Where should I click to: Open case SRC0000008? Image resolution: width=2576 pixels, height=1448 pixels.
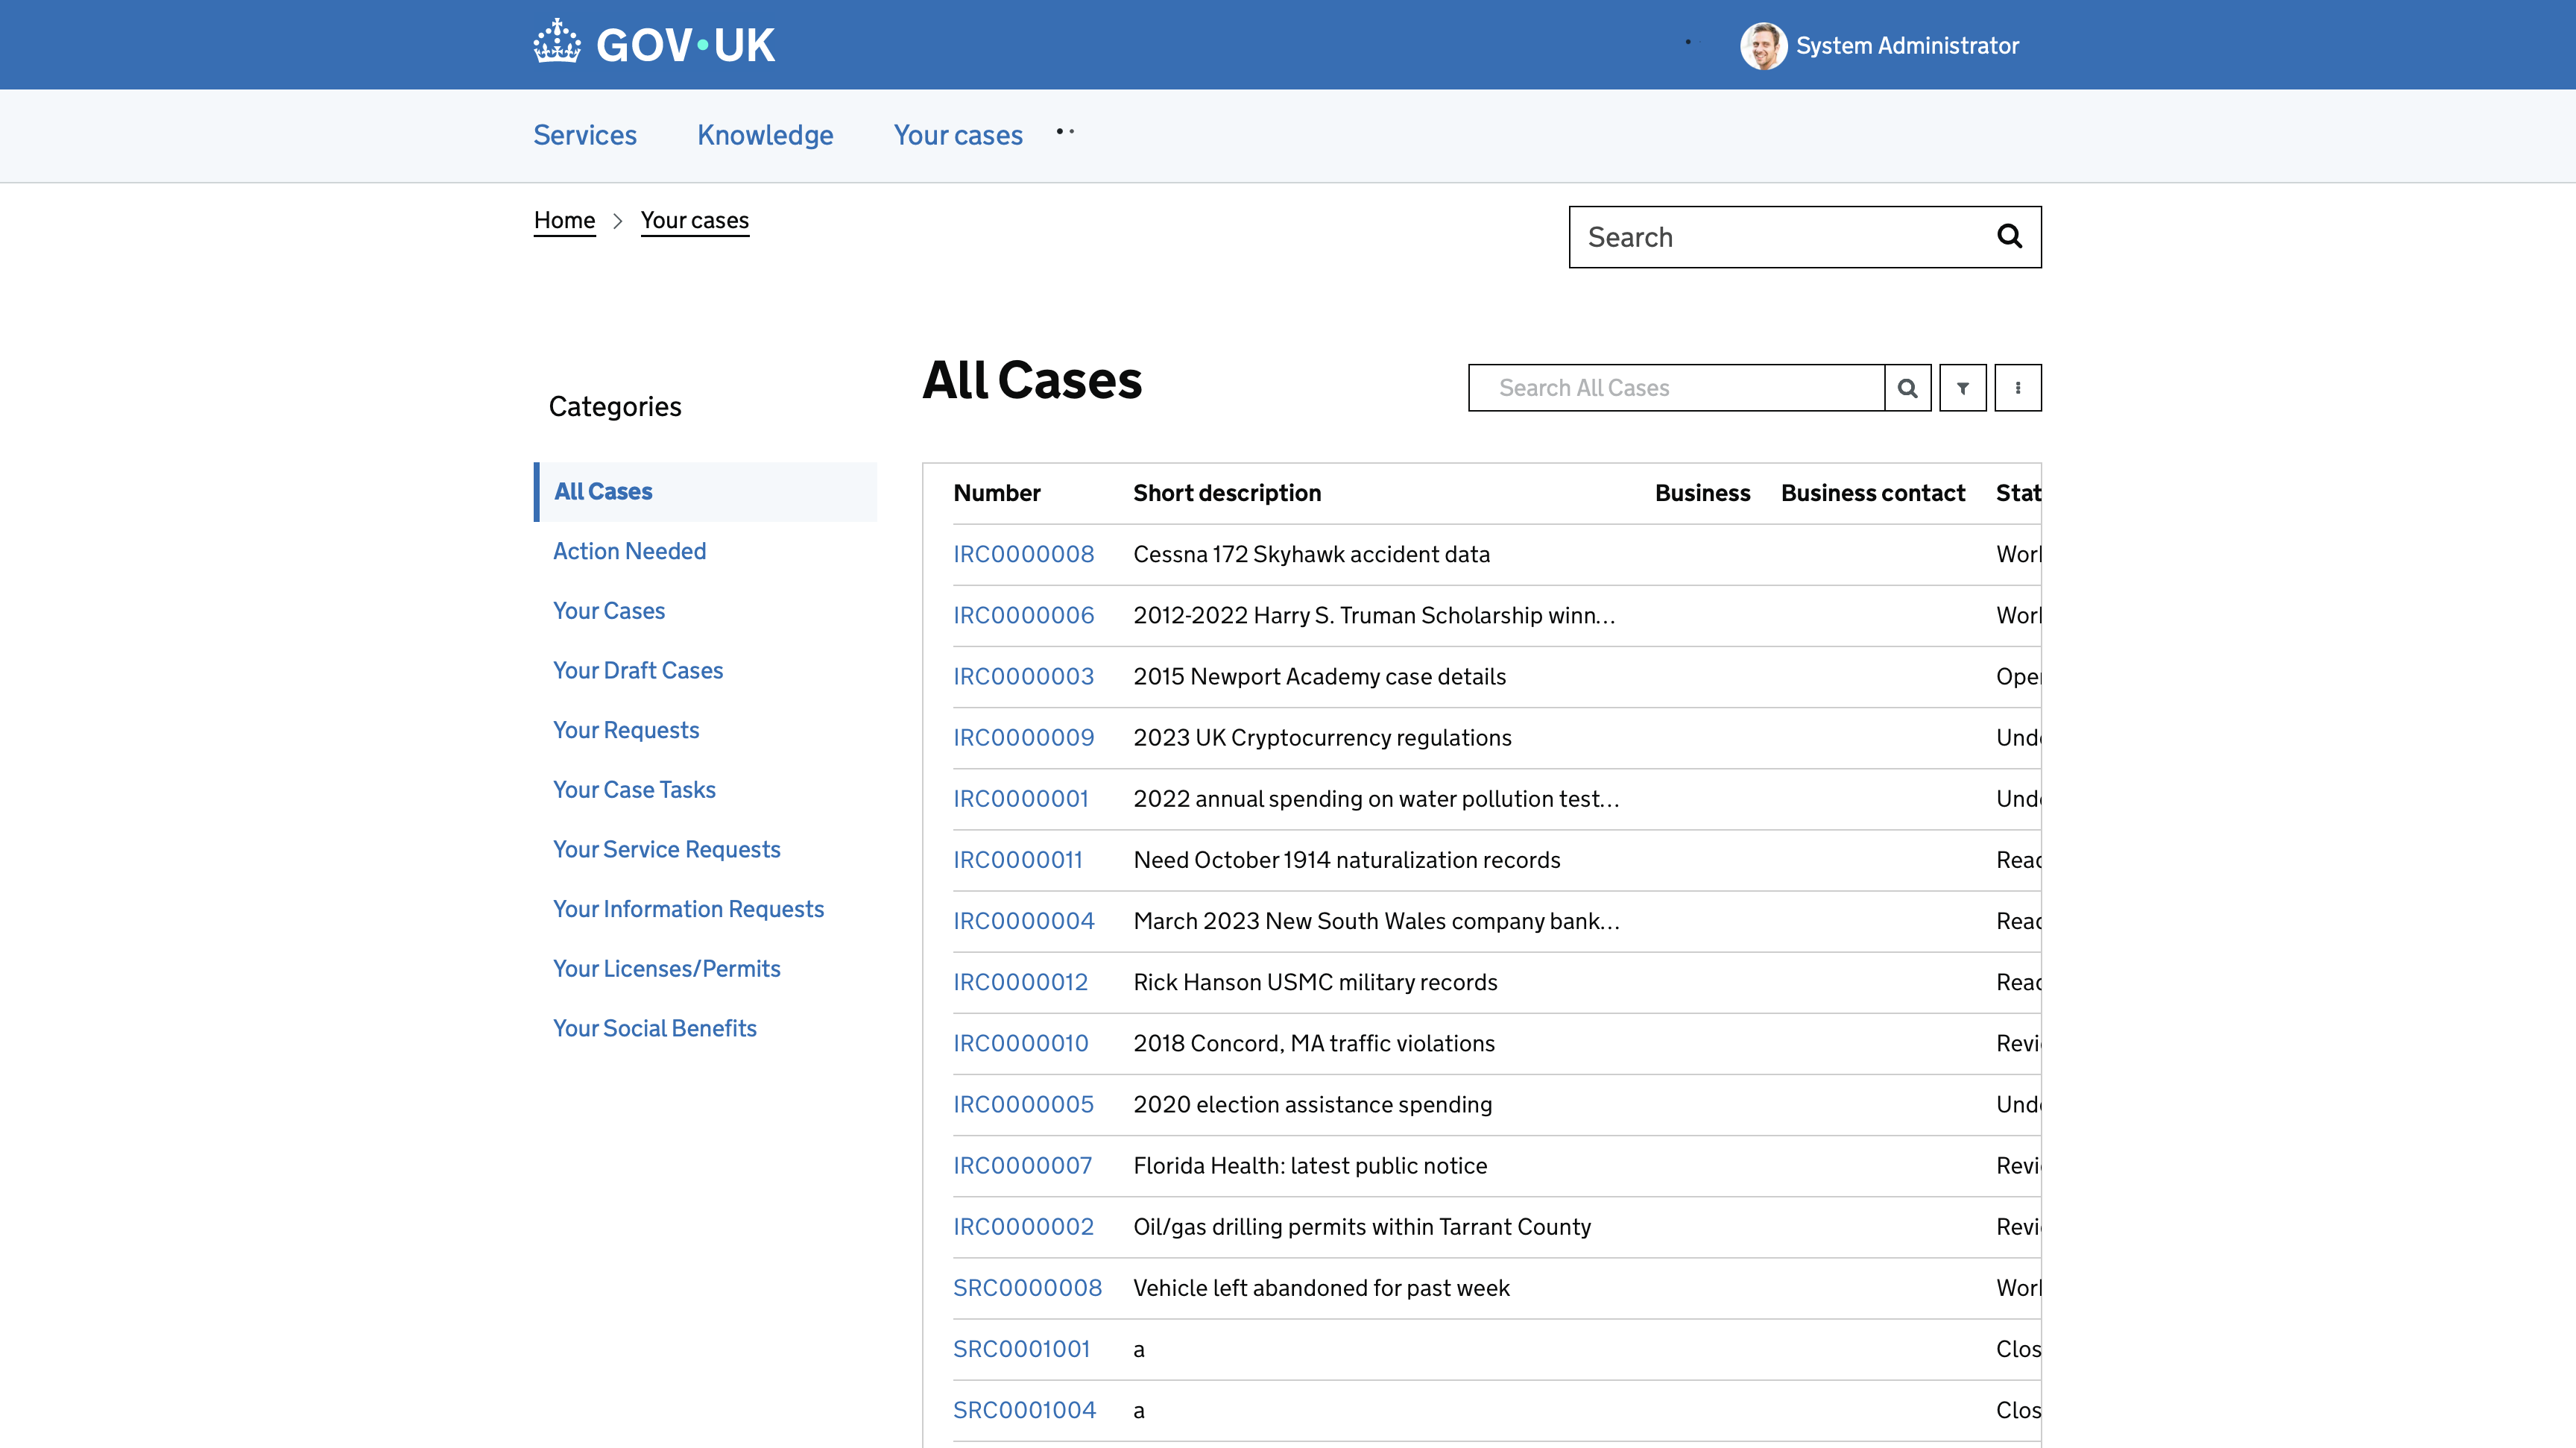1027,1288
